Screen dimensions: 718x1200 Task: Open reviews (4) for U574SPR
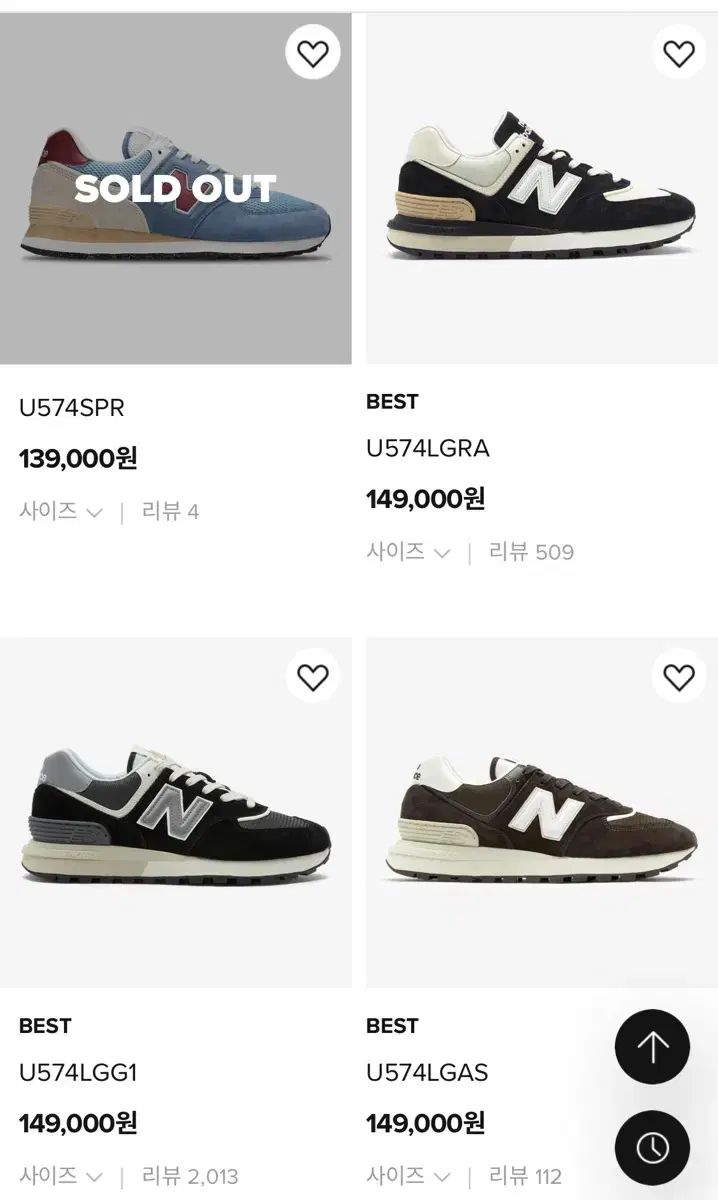170,512
